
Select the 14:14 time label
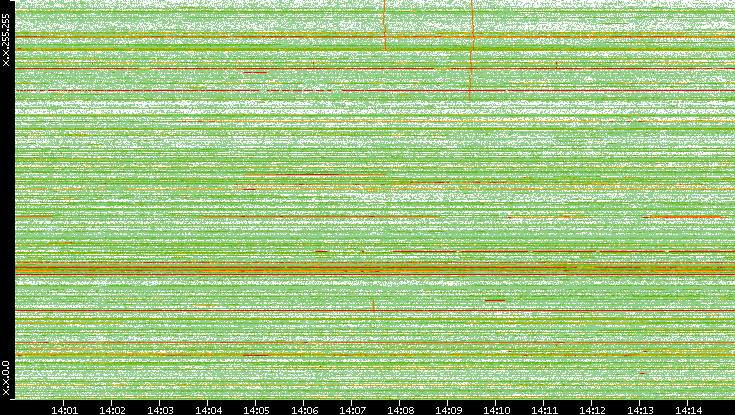688,410
